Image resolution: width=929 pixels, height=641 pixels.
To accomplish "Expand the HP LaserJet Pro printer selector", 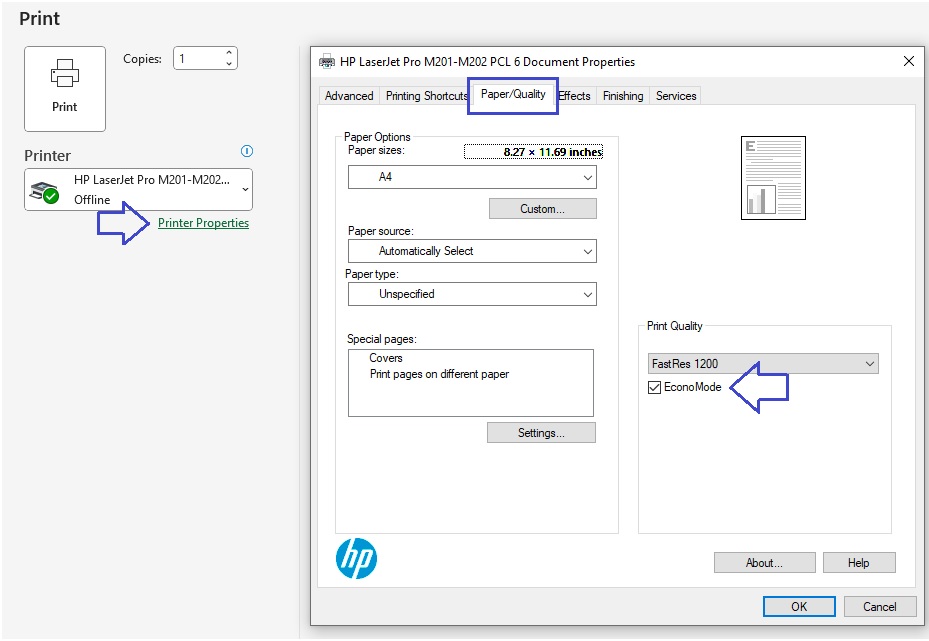I will tap(139, 190).
